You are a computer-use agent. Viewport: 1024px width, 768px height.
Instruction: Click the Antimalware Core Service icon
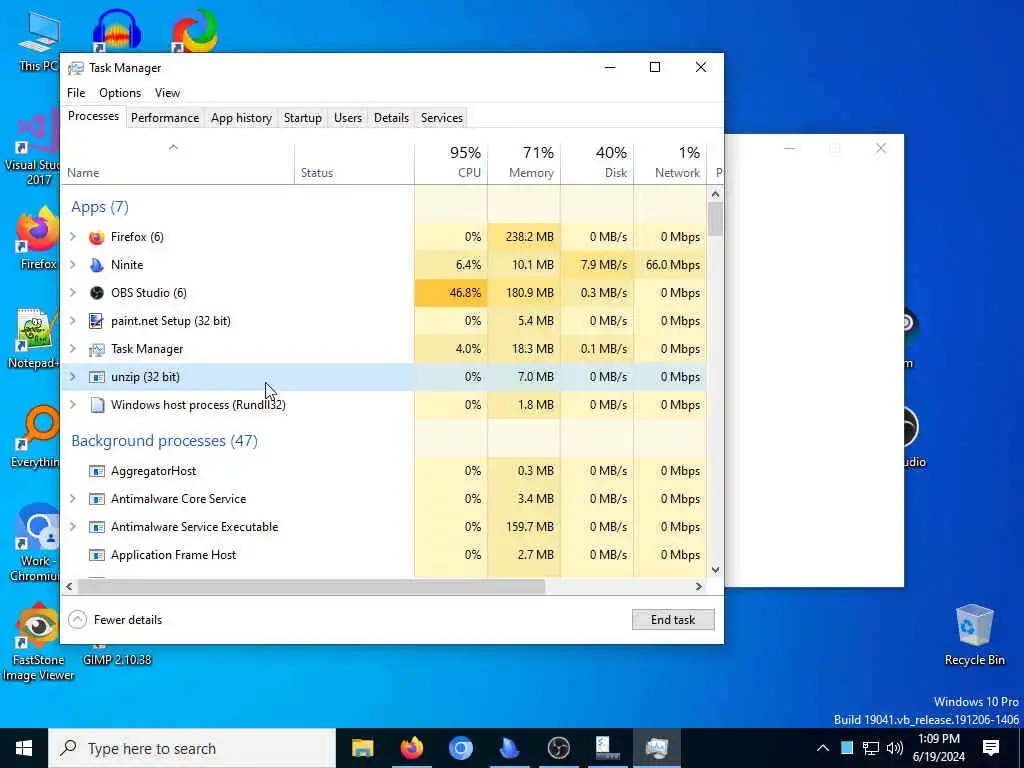coord(97,499)
